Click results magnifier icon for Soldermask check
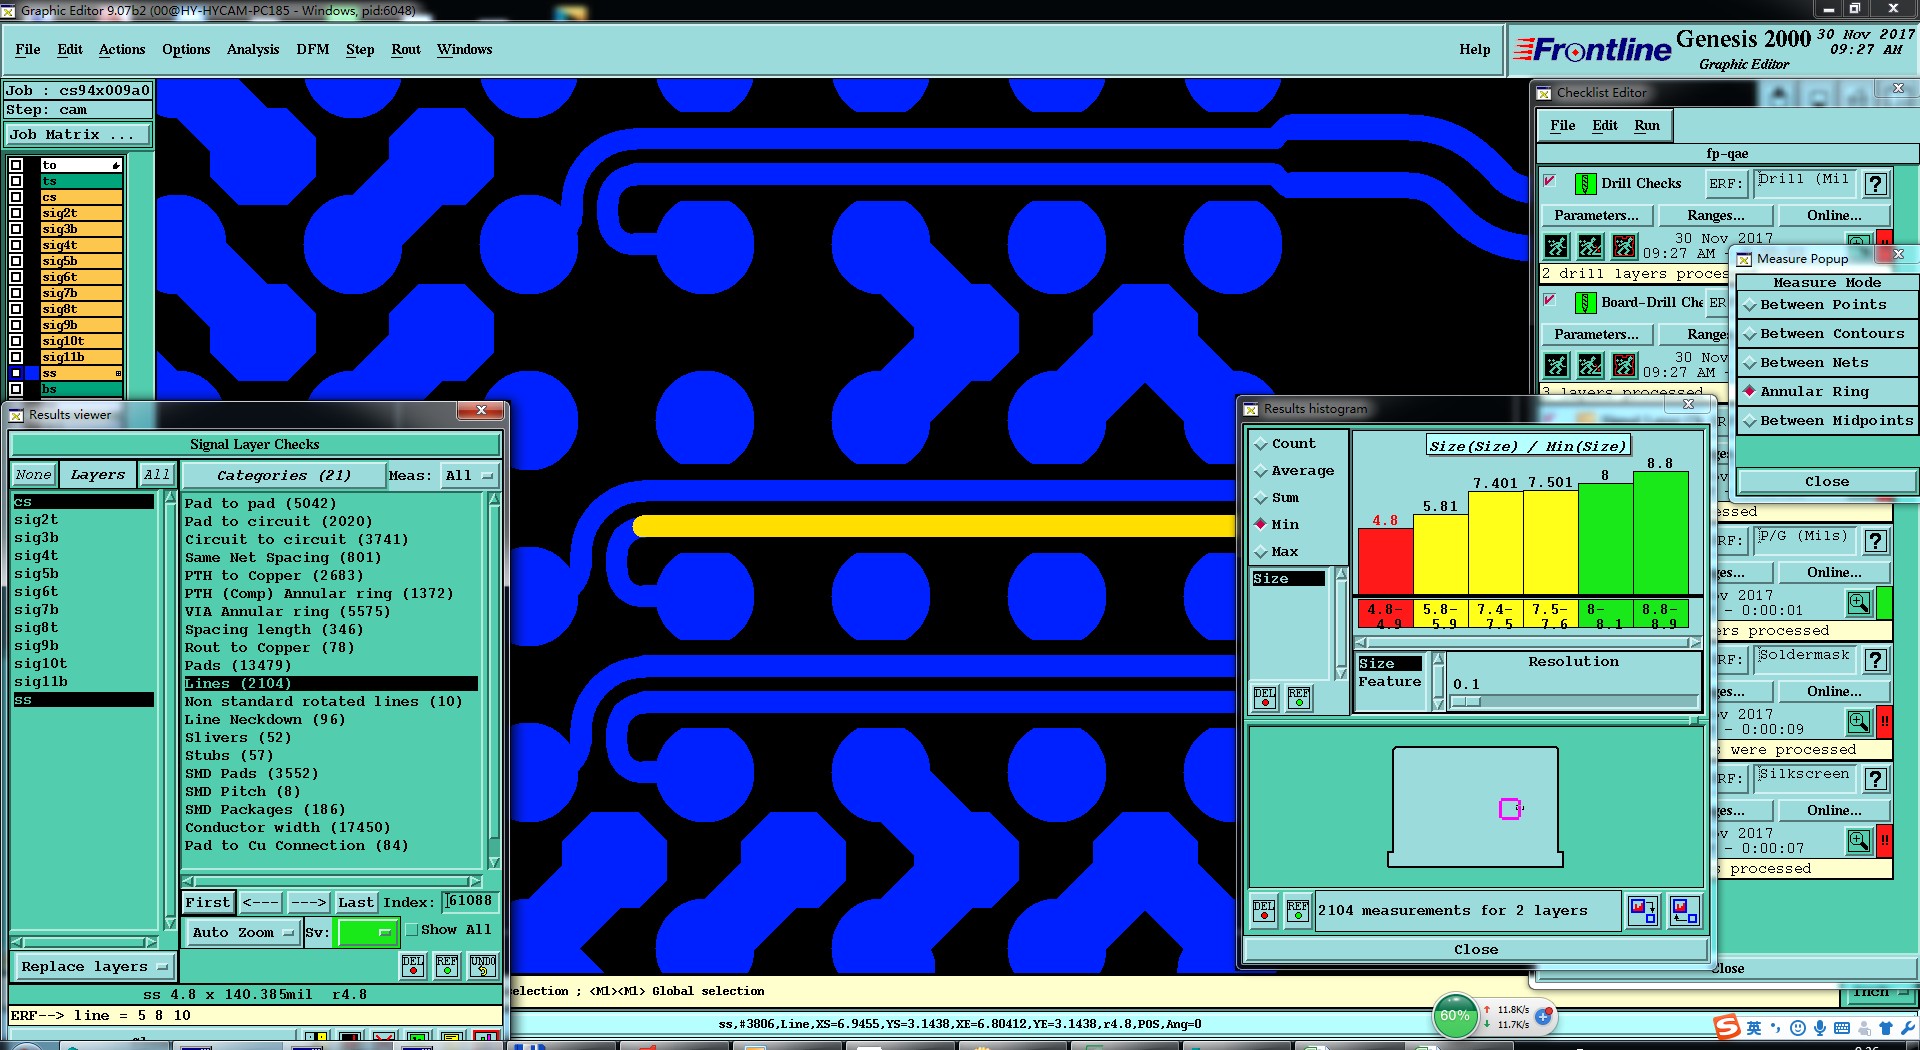Viewport: 1920px width, 1050px height. click(x=1859, y=722)
